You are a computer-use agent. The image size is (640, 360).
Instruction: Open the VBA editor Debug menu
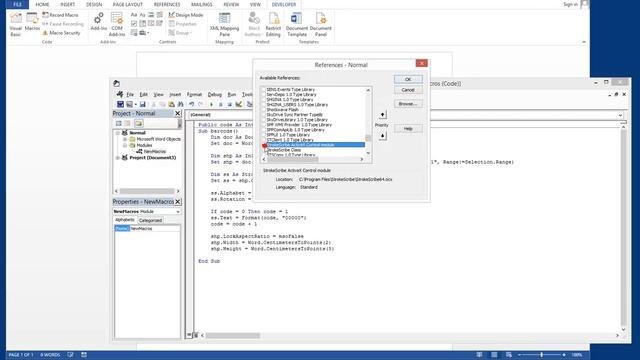214,94
